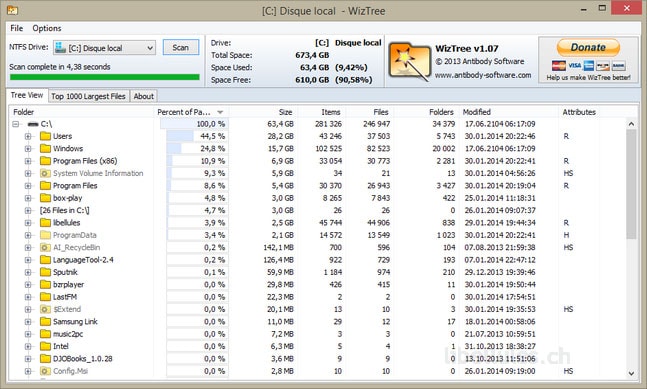Screen dimensions: 647x389
Task: Click the AI_RecycleBin system icon
Action: pyautogui.click(x=45, y=248)
